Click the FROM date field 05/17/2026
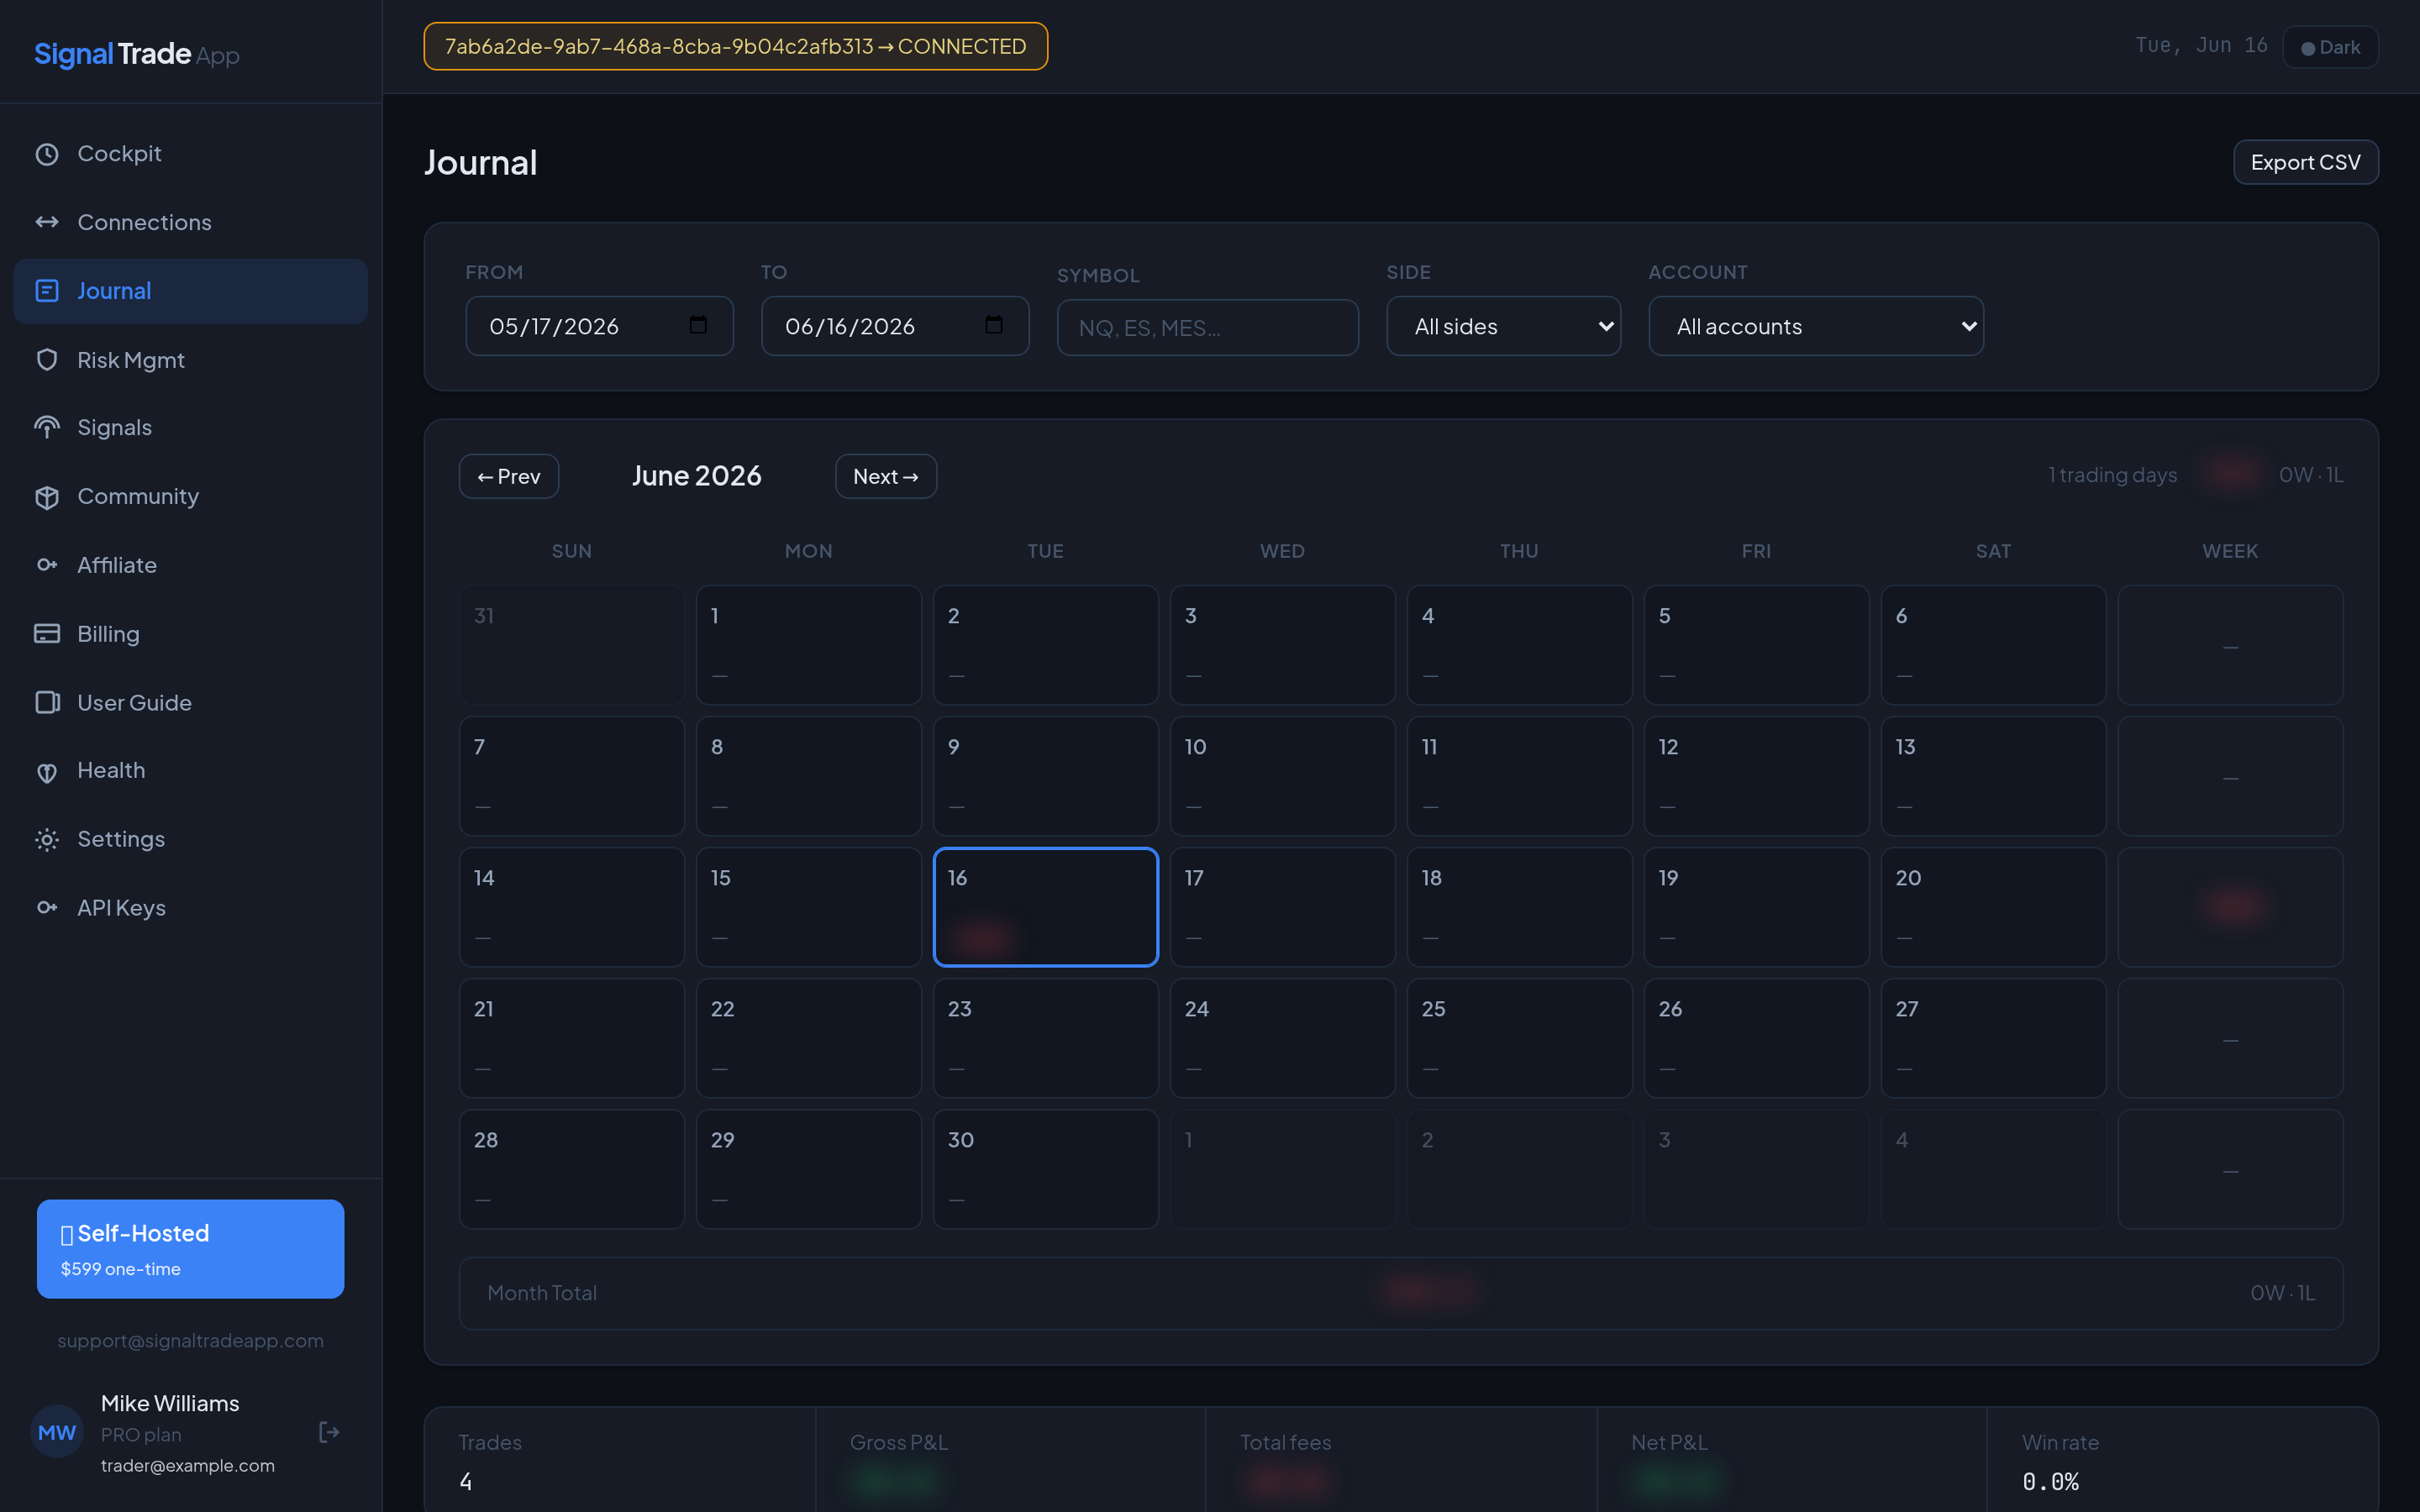The height and width of the screenshot is (1512, 2420). click(600, 326)
